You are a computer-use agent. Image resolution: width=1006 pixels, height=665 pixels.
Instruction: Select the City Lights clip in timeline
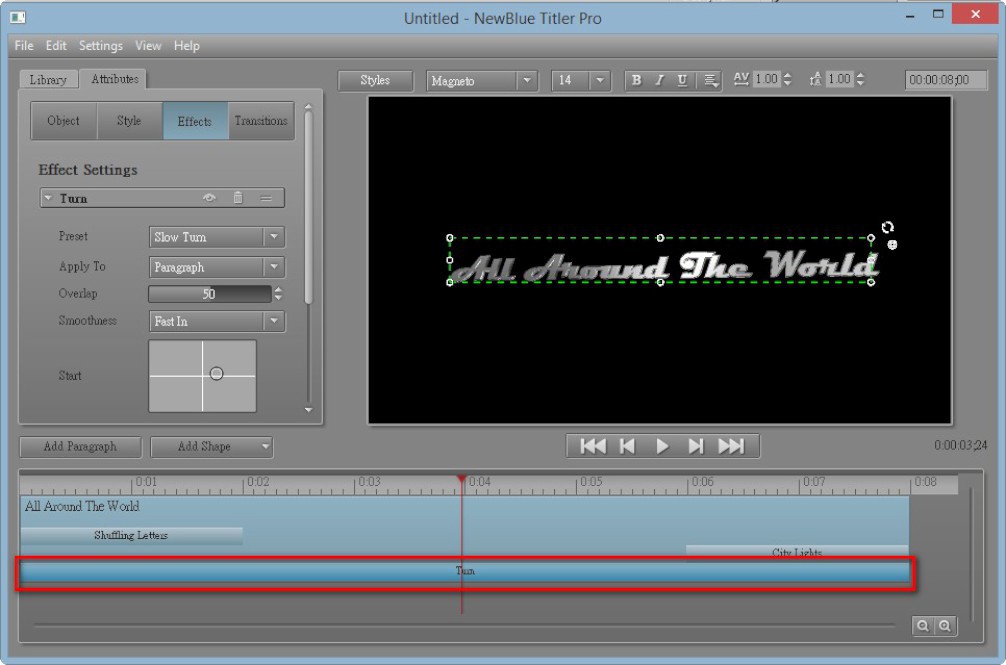797,552
